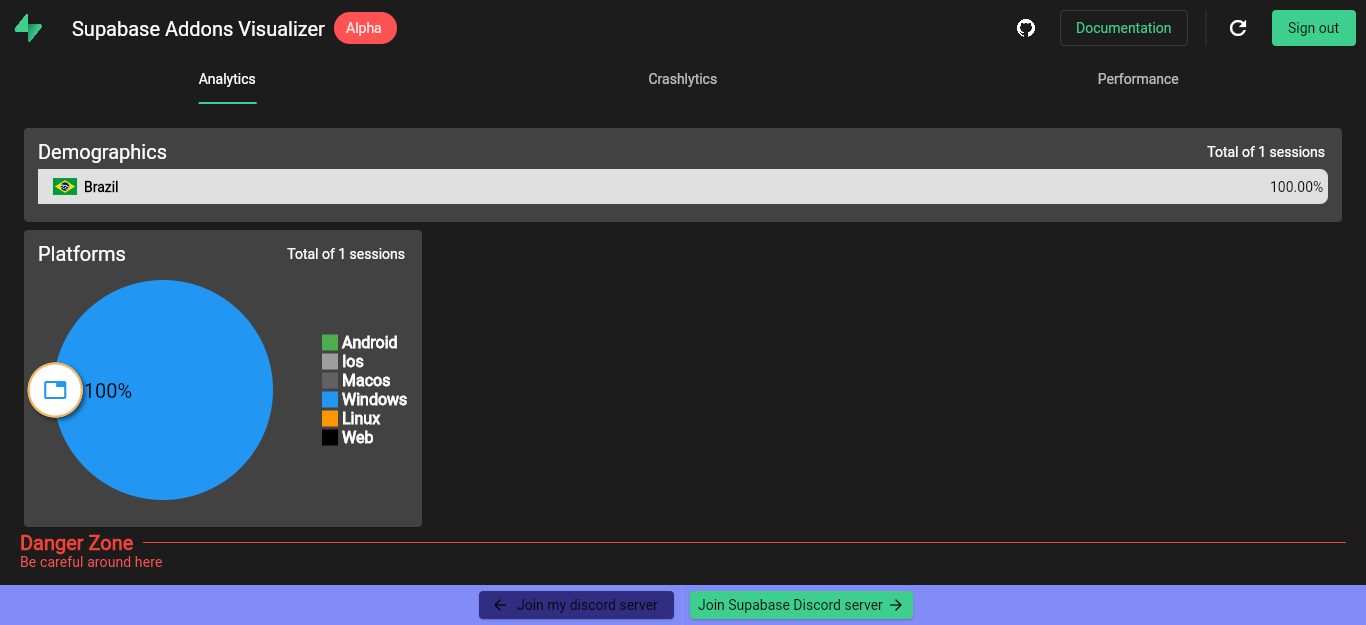Click Join my discord server button
Viewport: 1366px width, 625px height.
pos(576,605)
